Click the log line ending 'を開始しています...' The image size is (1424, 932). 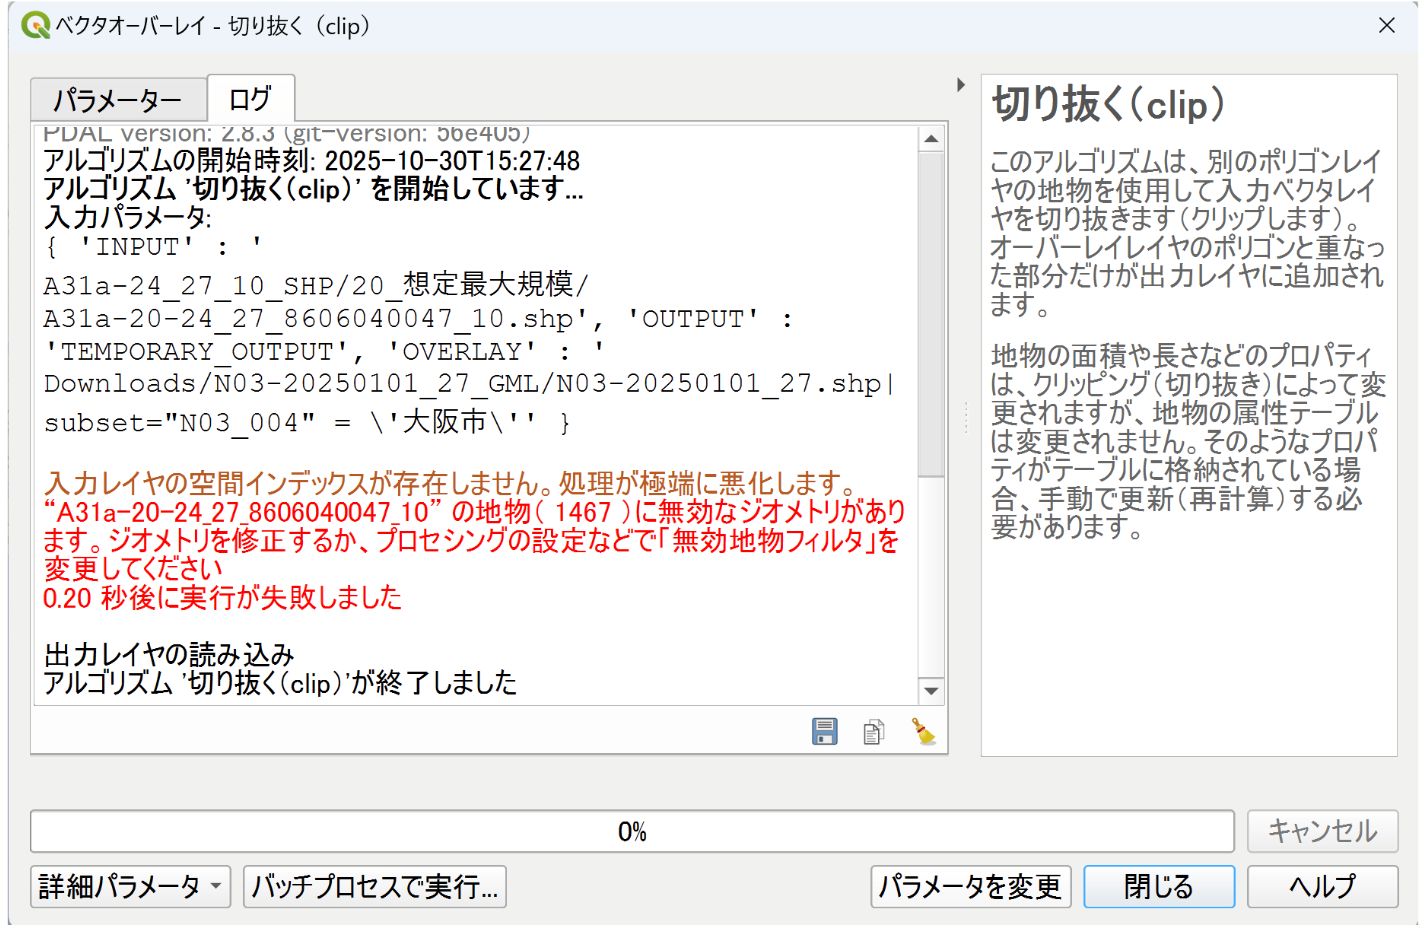313,189
